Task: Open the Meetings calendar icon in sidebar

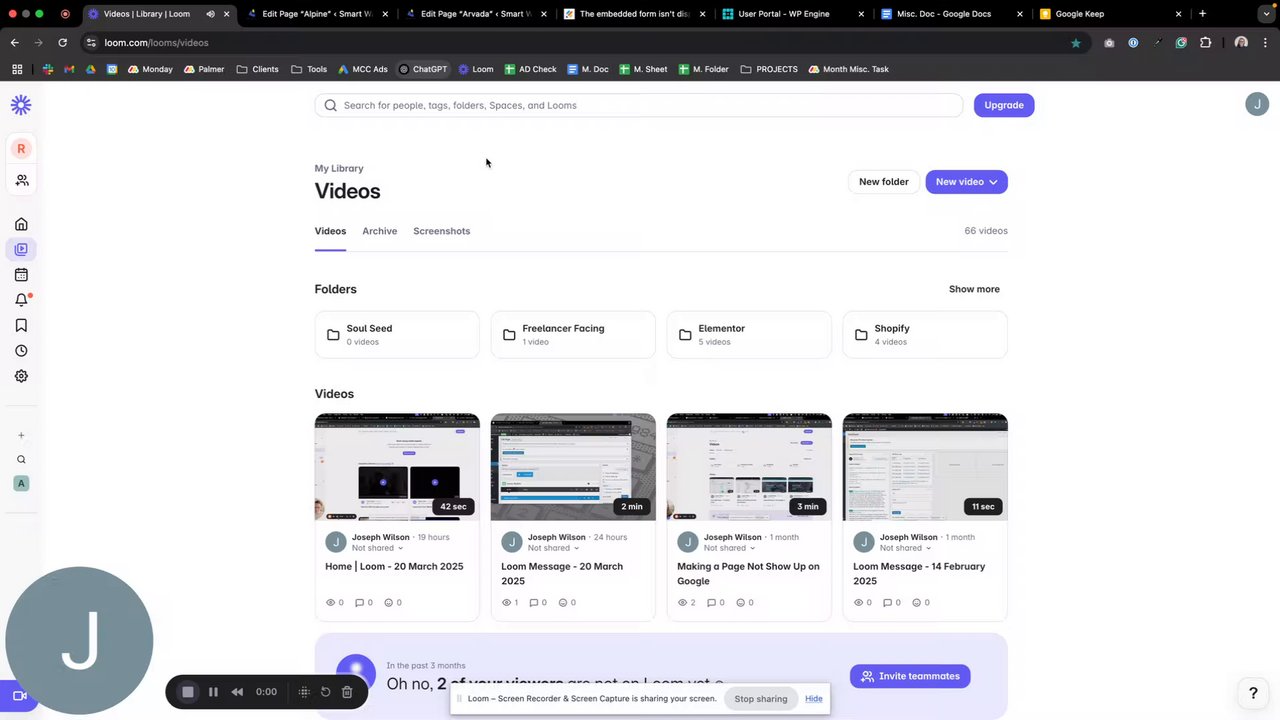Action: click(x=21, y=275)
